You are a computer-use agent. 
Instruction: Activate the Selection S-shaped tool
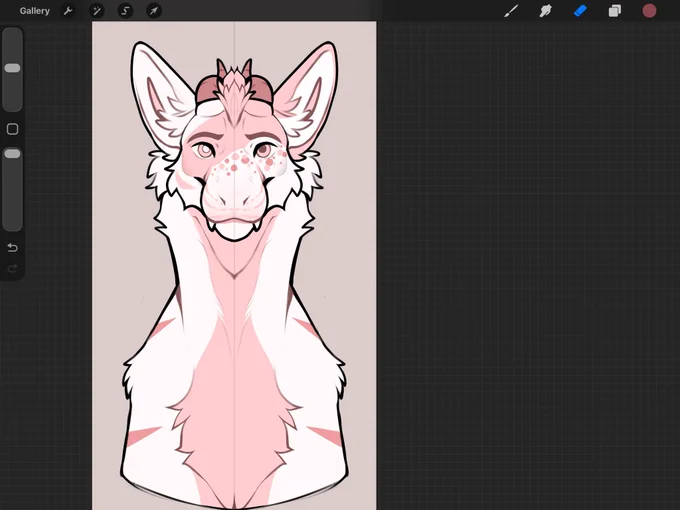click(x=125, y=11)
